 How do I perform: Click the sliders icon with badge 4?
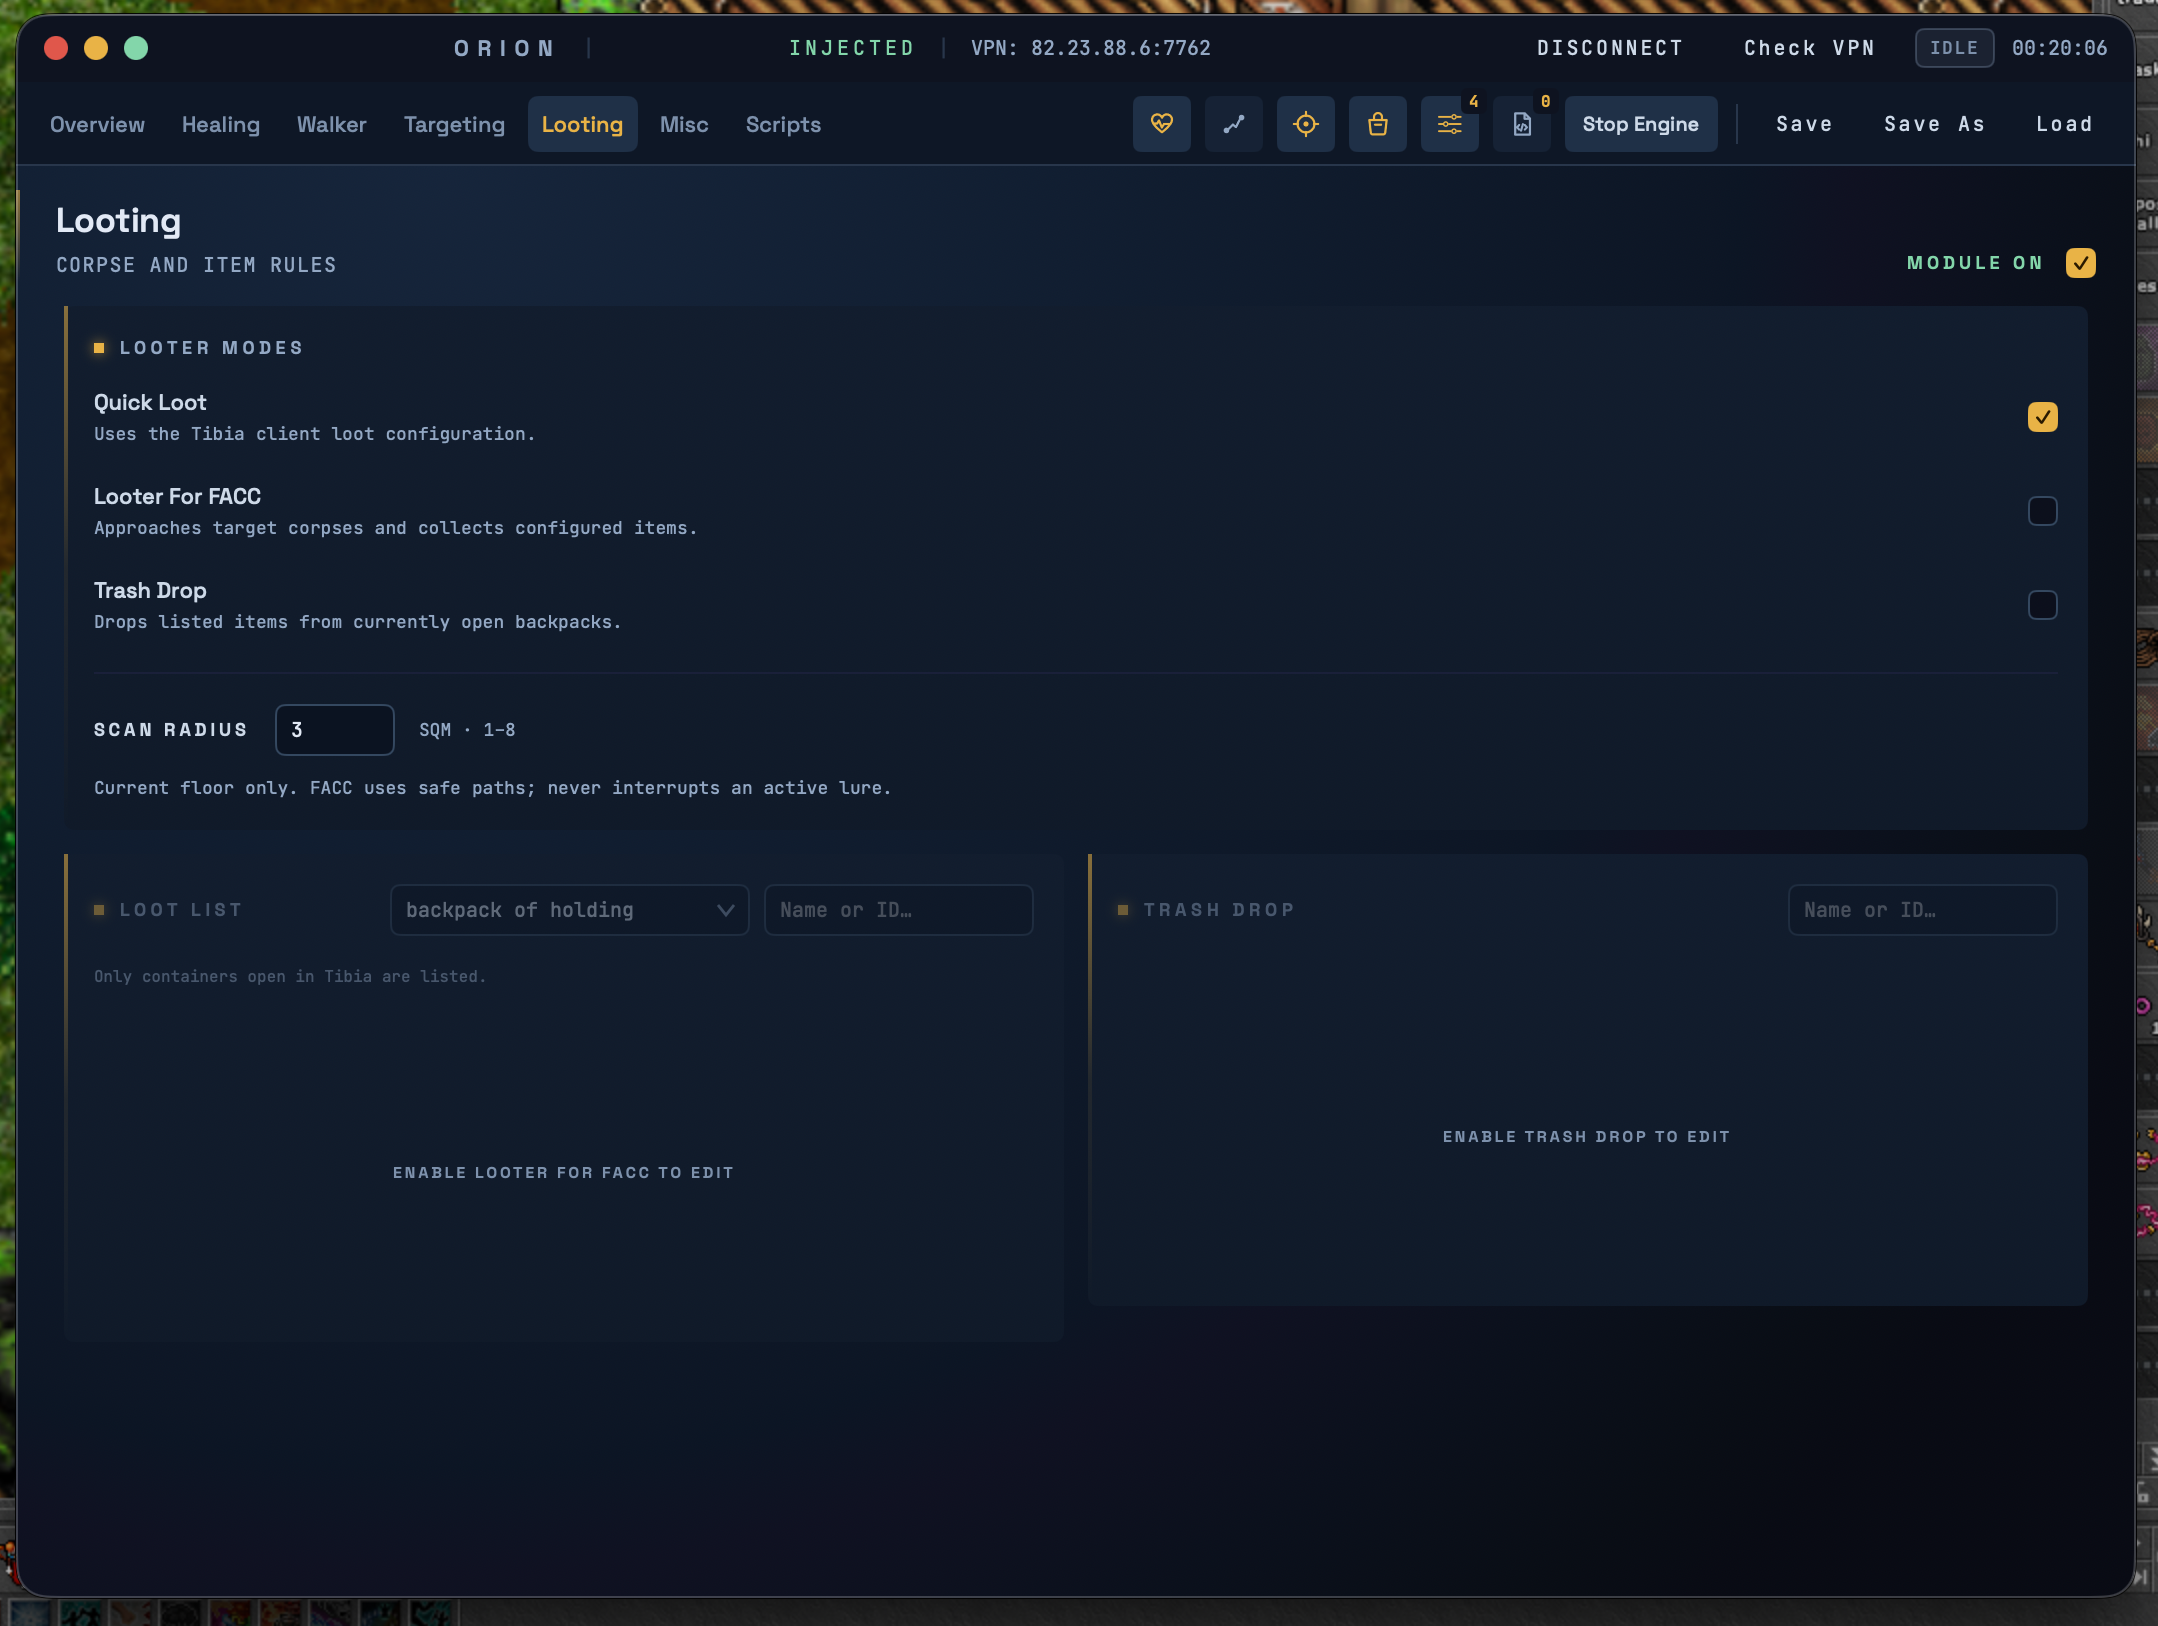click(1449, 124)
